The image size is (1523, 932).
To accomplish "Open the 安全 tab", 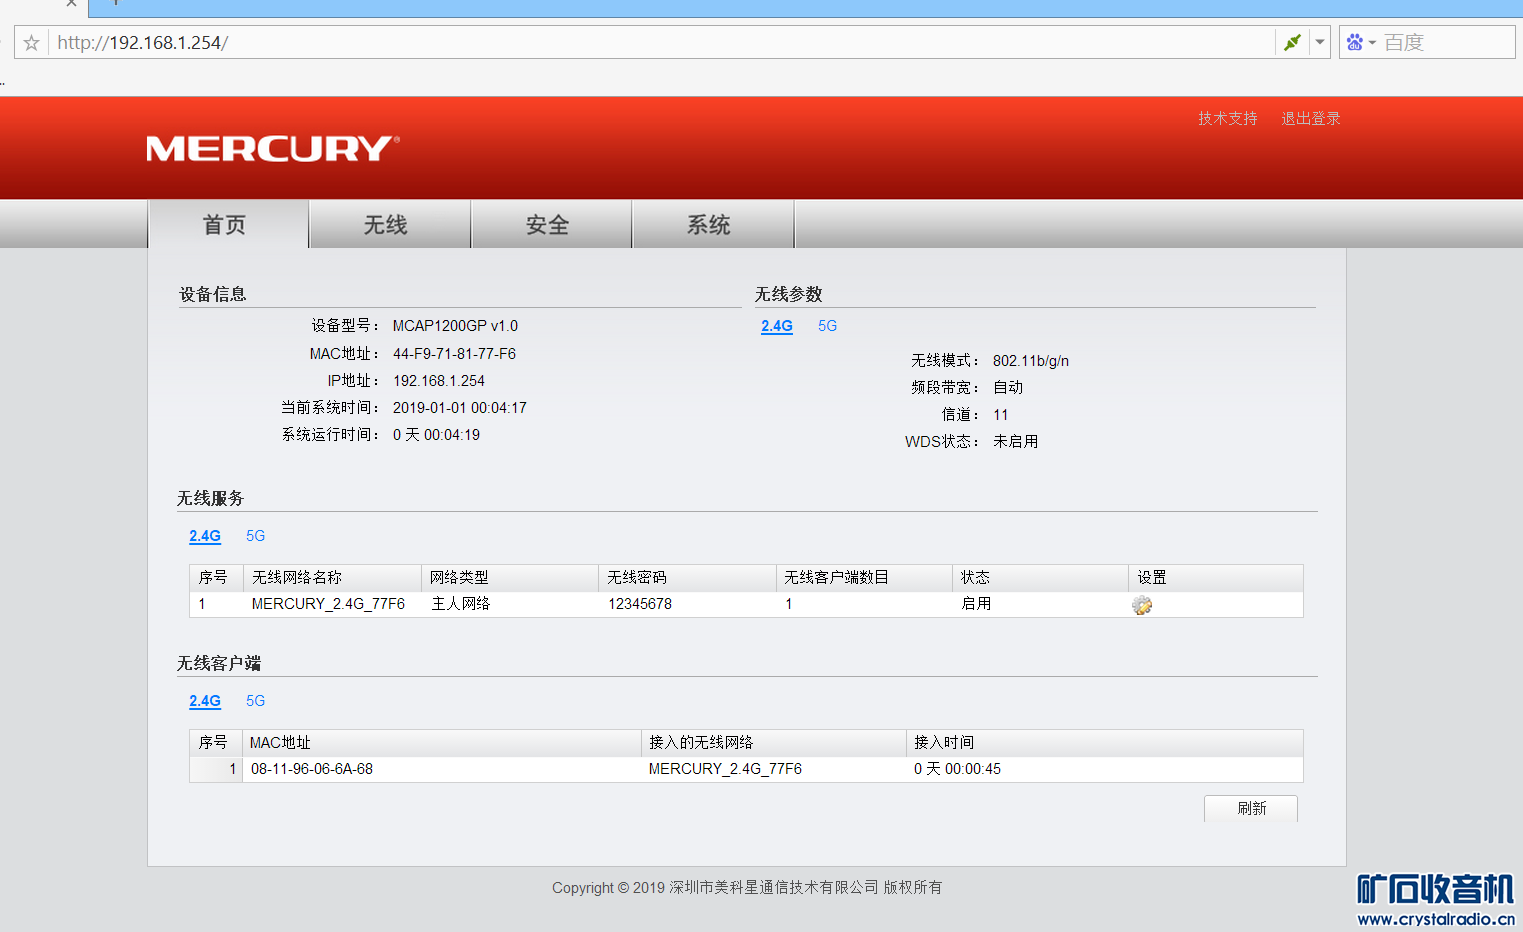I will 551,224.
